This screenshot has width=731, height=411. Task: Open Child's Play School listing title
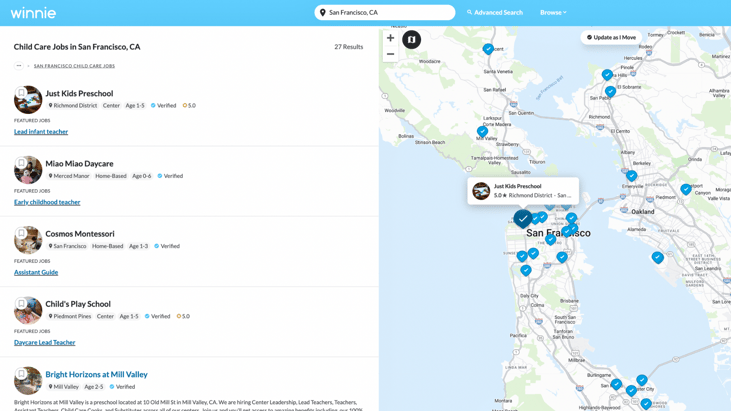78,304
